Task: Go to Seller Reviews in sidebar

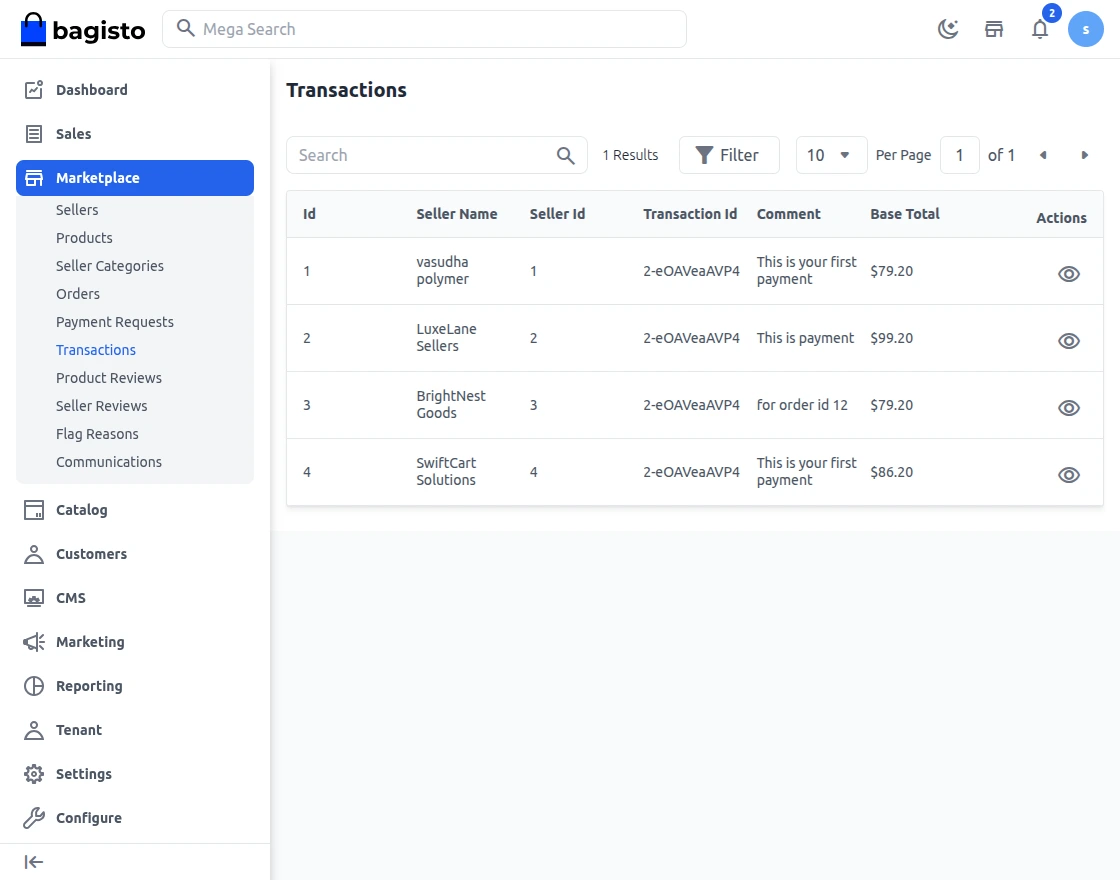Action: (102, 406)
